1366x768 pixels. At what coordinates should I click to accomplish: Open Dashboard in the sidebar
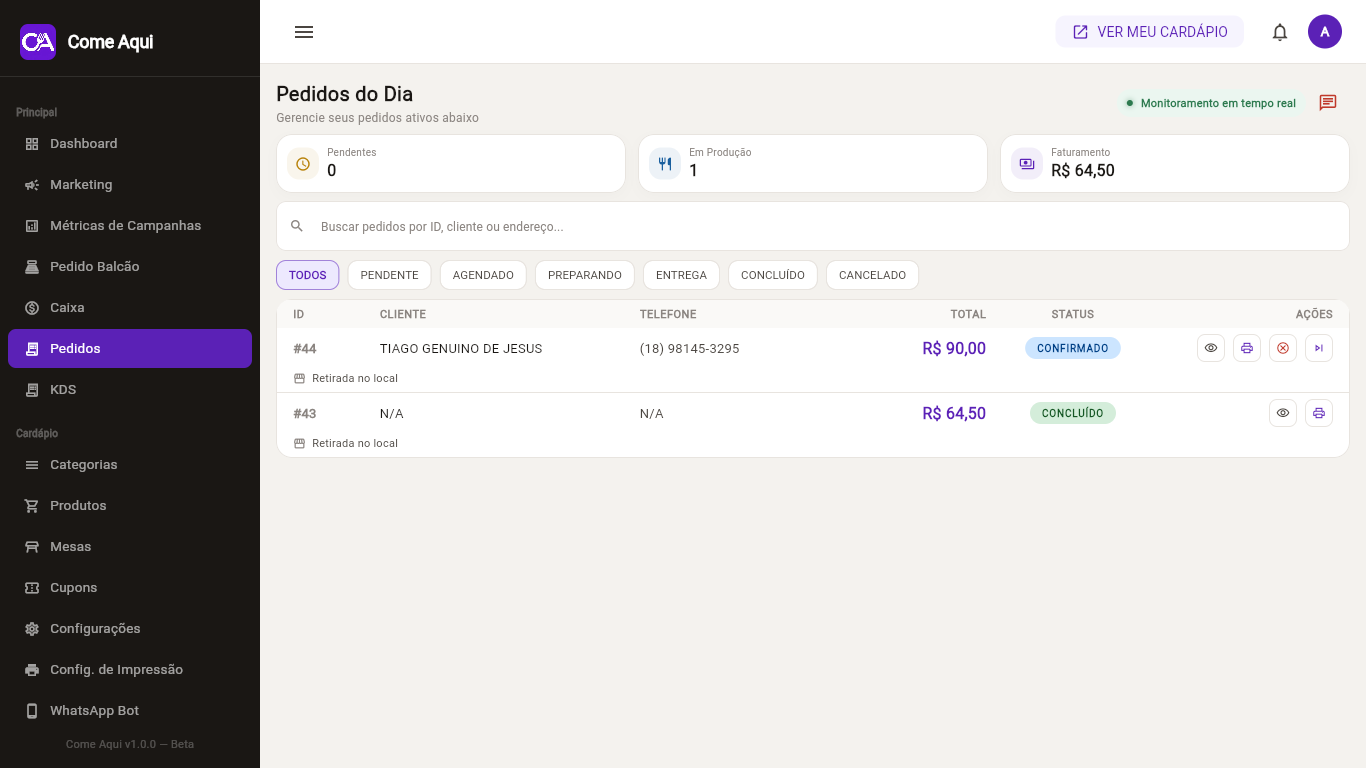tap(130, 144)
